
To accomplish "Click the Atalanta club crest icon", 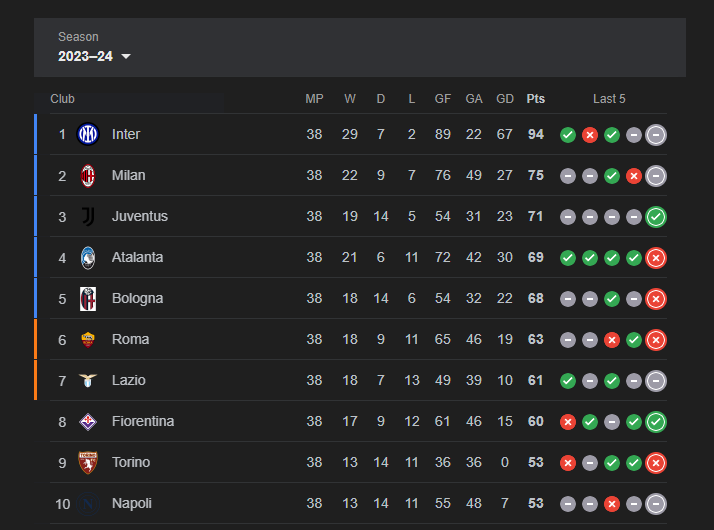I will [88, 257].
